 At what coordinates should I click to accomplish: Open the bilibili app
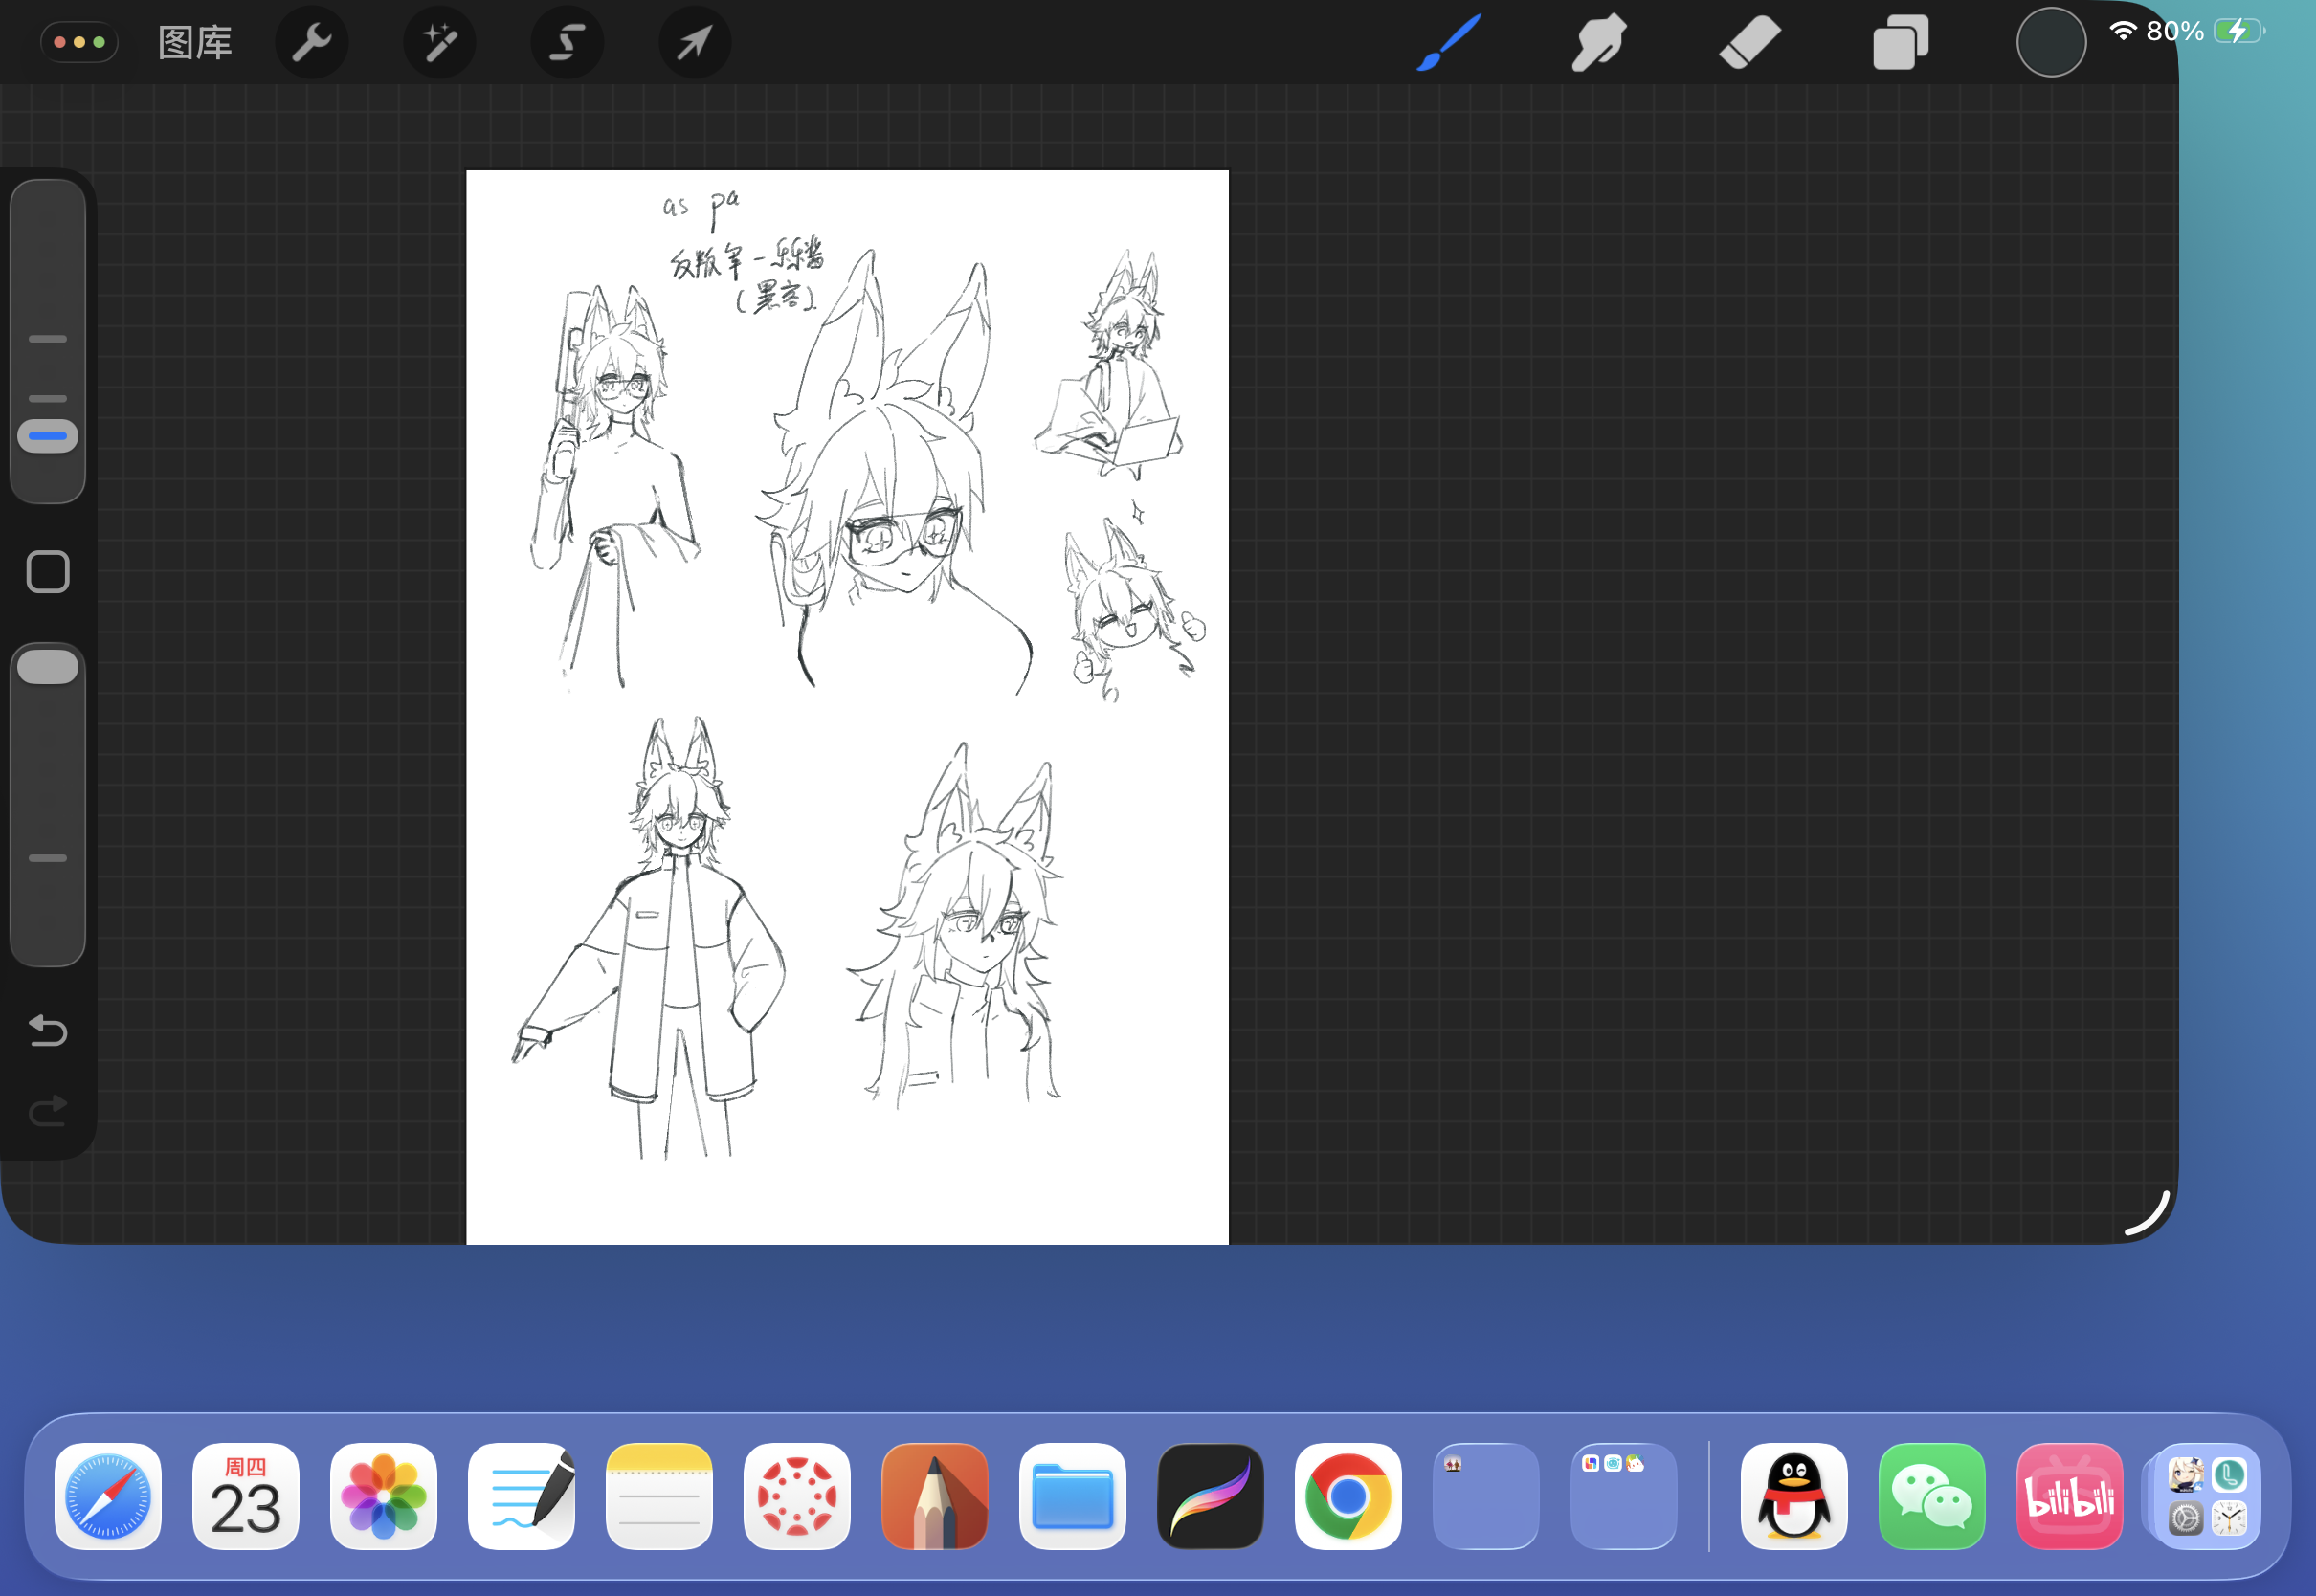point(2070,1496)
